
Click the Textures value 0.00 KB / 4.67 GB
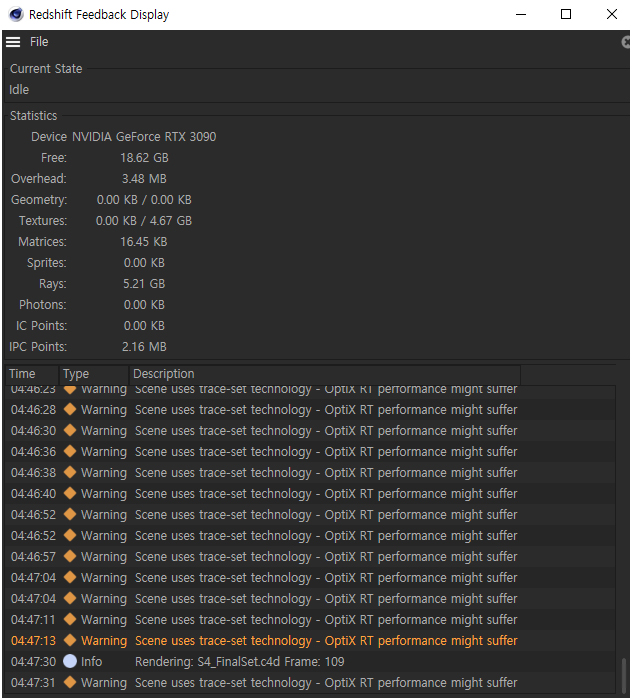tap(144, 221)
